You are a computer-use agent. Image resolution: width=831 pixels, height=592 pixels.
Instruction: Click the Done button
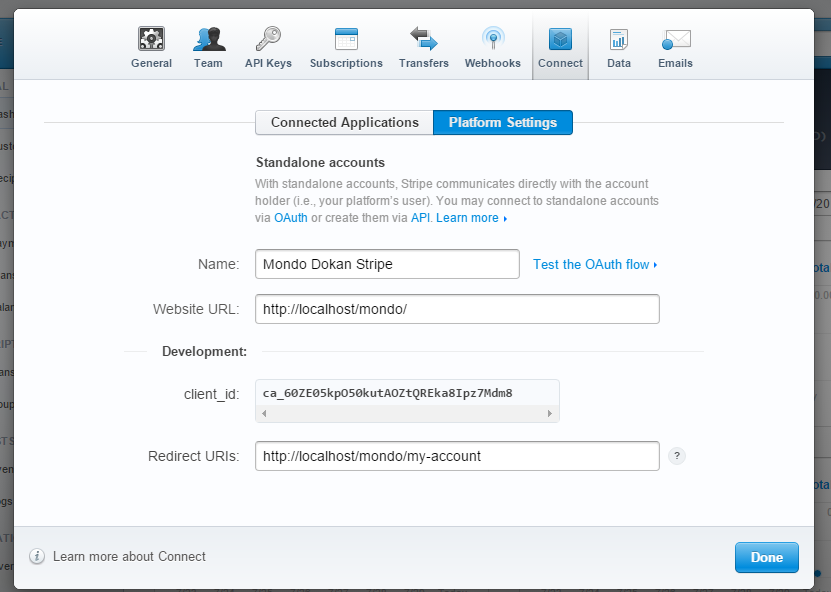pos(766,557)
